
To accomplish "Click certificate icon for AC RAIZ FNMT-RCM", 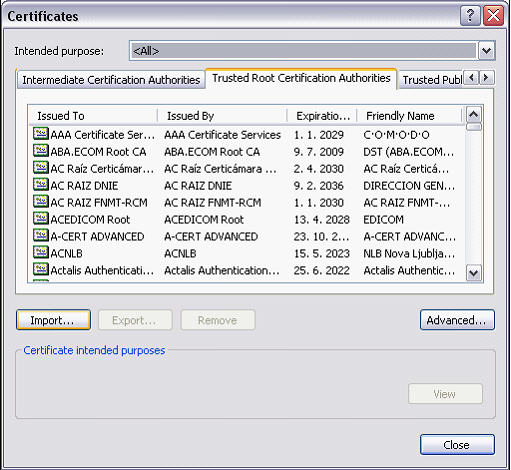I will [41, 202].
